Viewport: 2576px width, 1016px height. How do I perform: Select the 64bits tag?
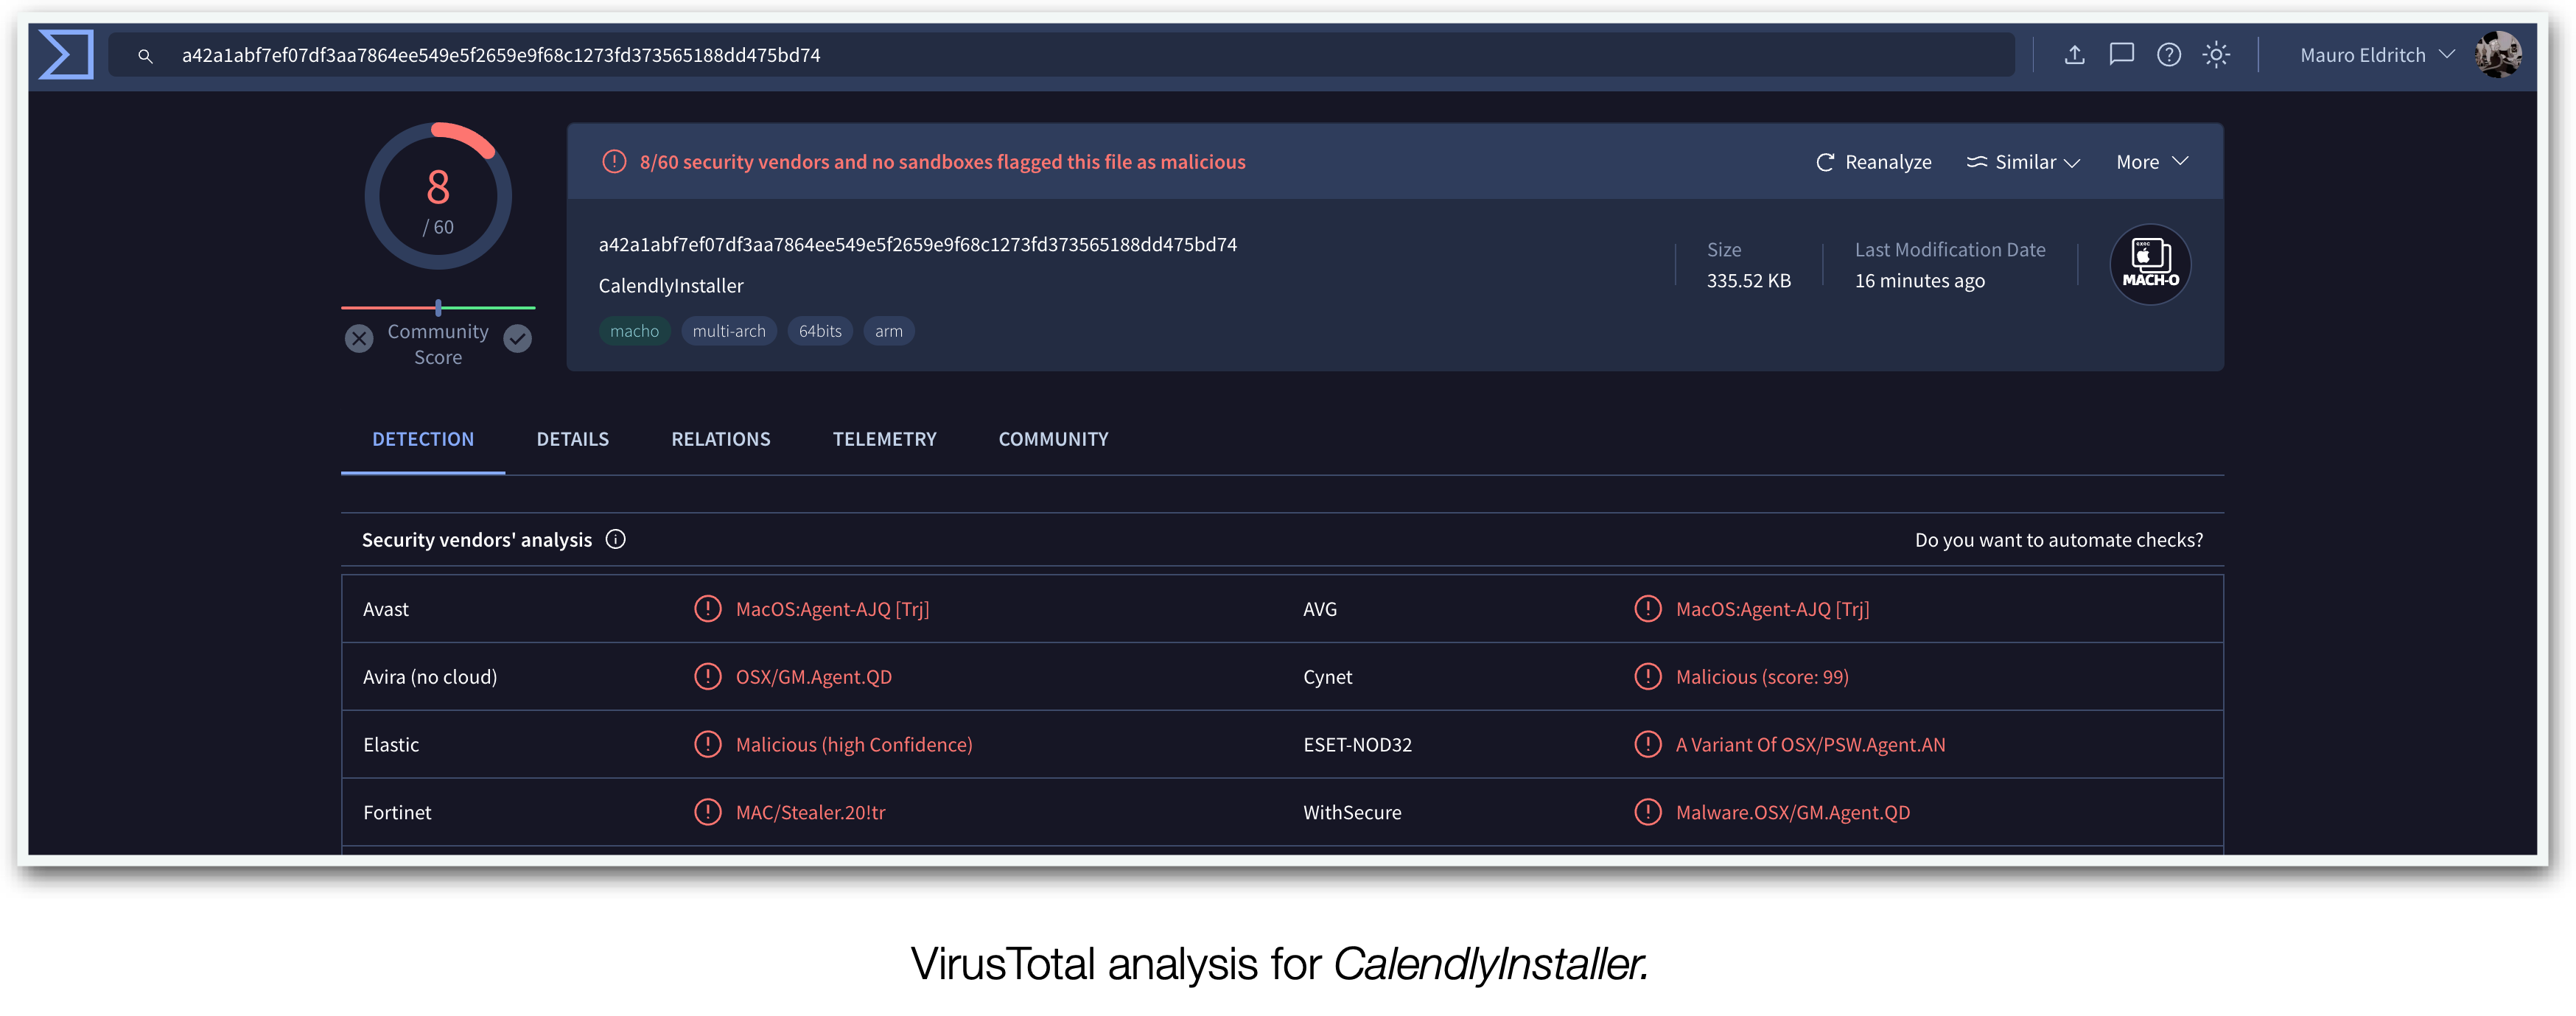[820, 331]
